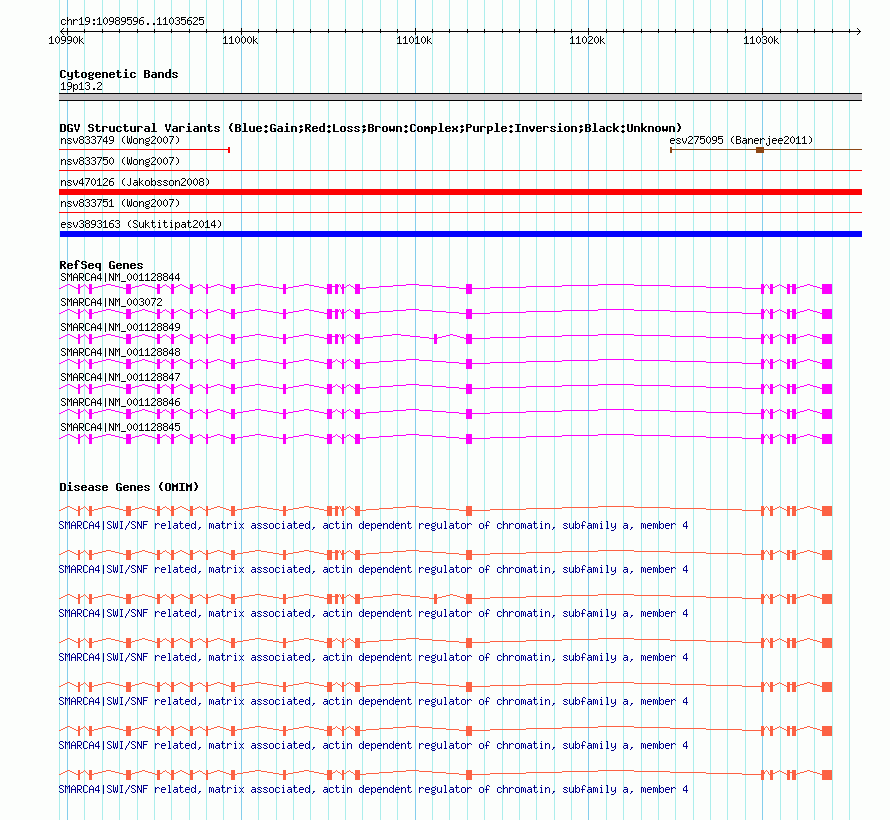Select transcript SMARCA4|NM_001128847 label
Image resolution: width=890 pixels, height=820 pixels.
[120, 377]
